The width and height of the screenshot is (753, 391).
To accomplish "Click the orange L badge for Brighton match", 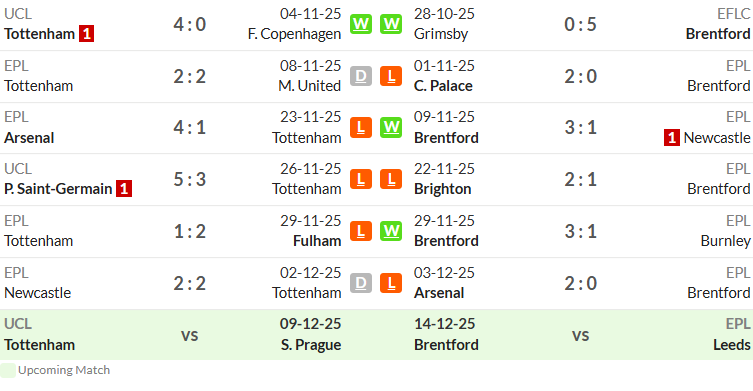I will coord(391,179).
